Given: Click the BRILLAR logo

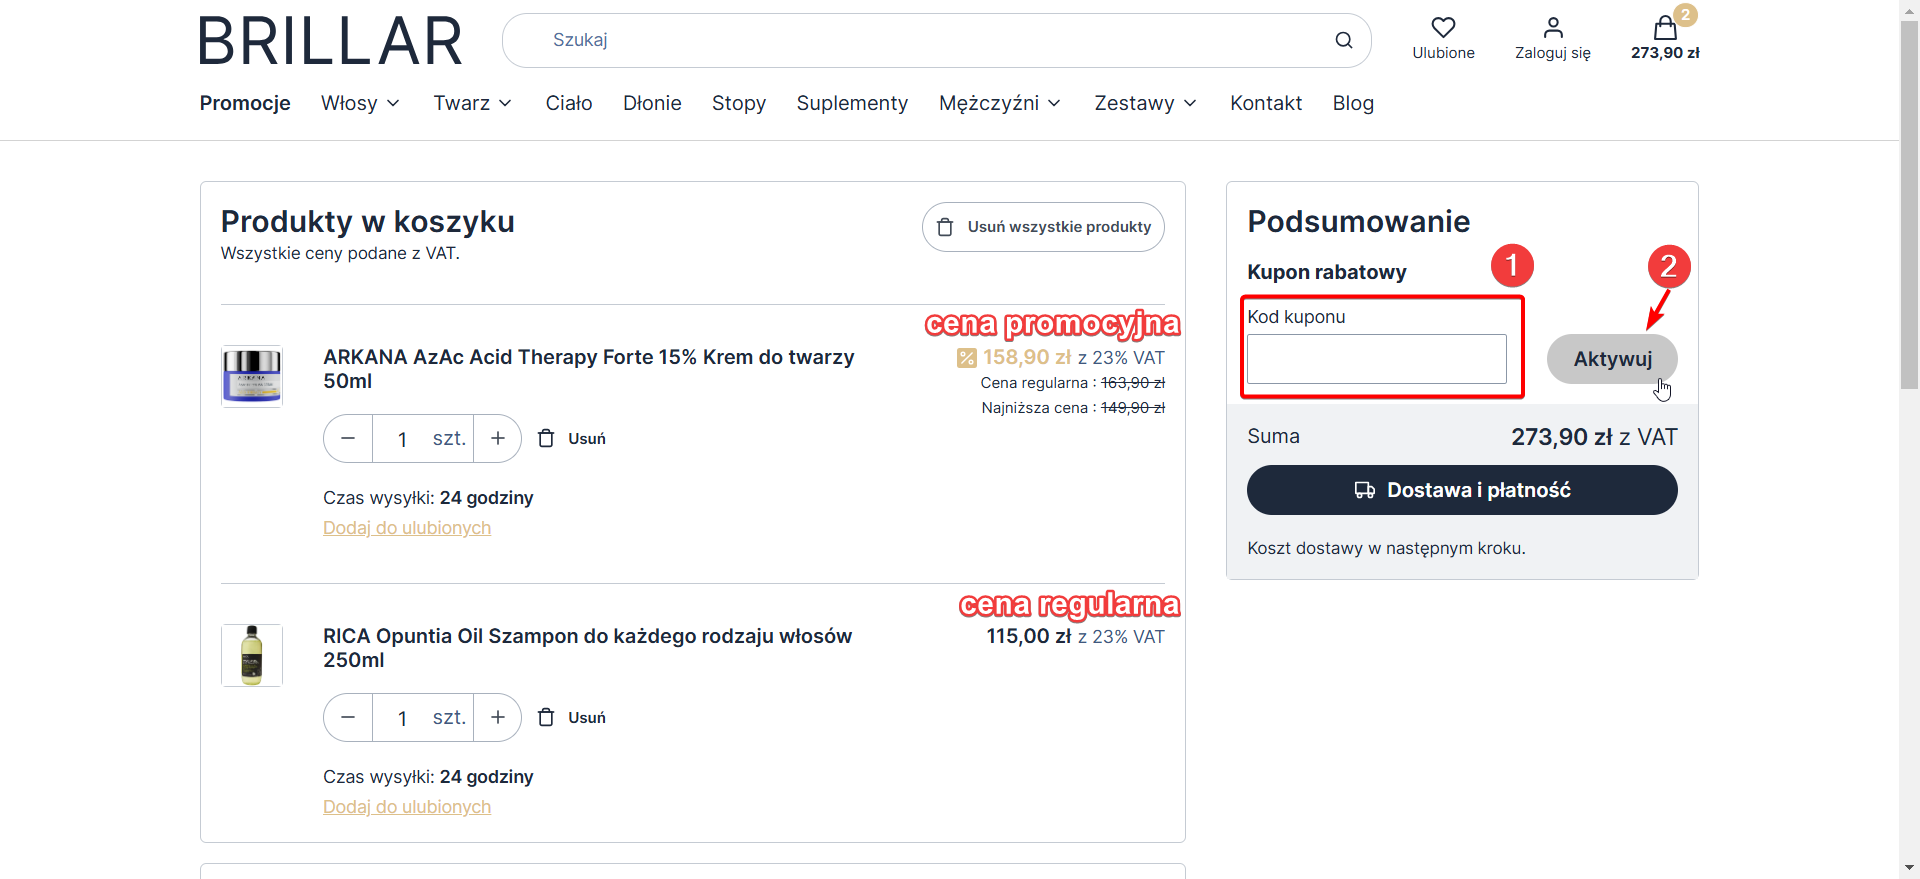Looking at the screenshot, I should (x=331, y=41).
